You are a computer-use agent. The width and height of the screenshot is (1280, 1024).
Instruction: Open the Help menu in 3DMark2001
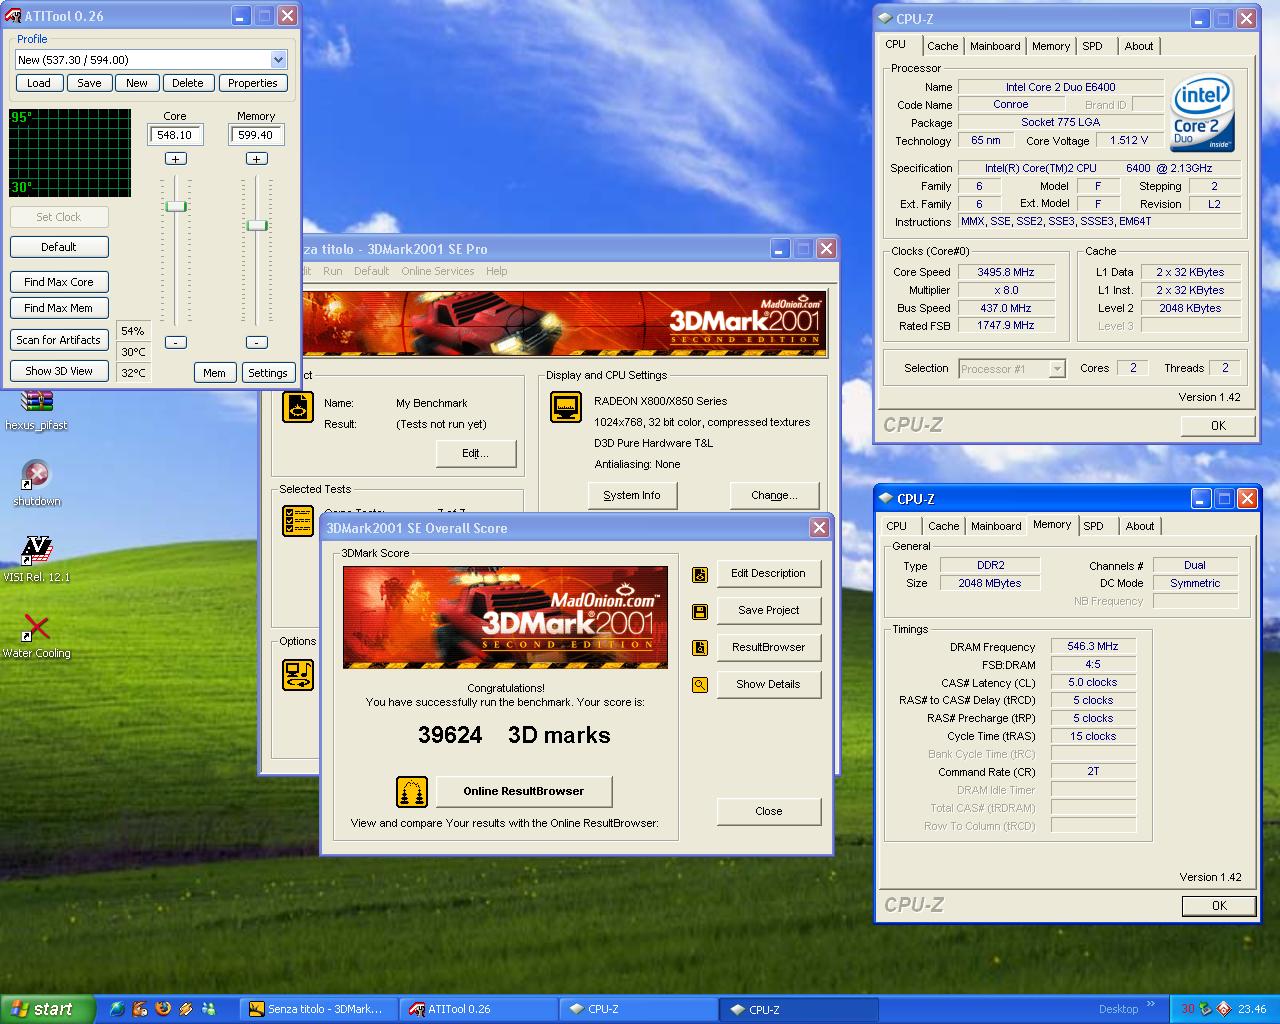pos(496,271)
